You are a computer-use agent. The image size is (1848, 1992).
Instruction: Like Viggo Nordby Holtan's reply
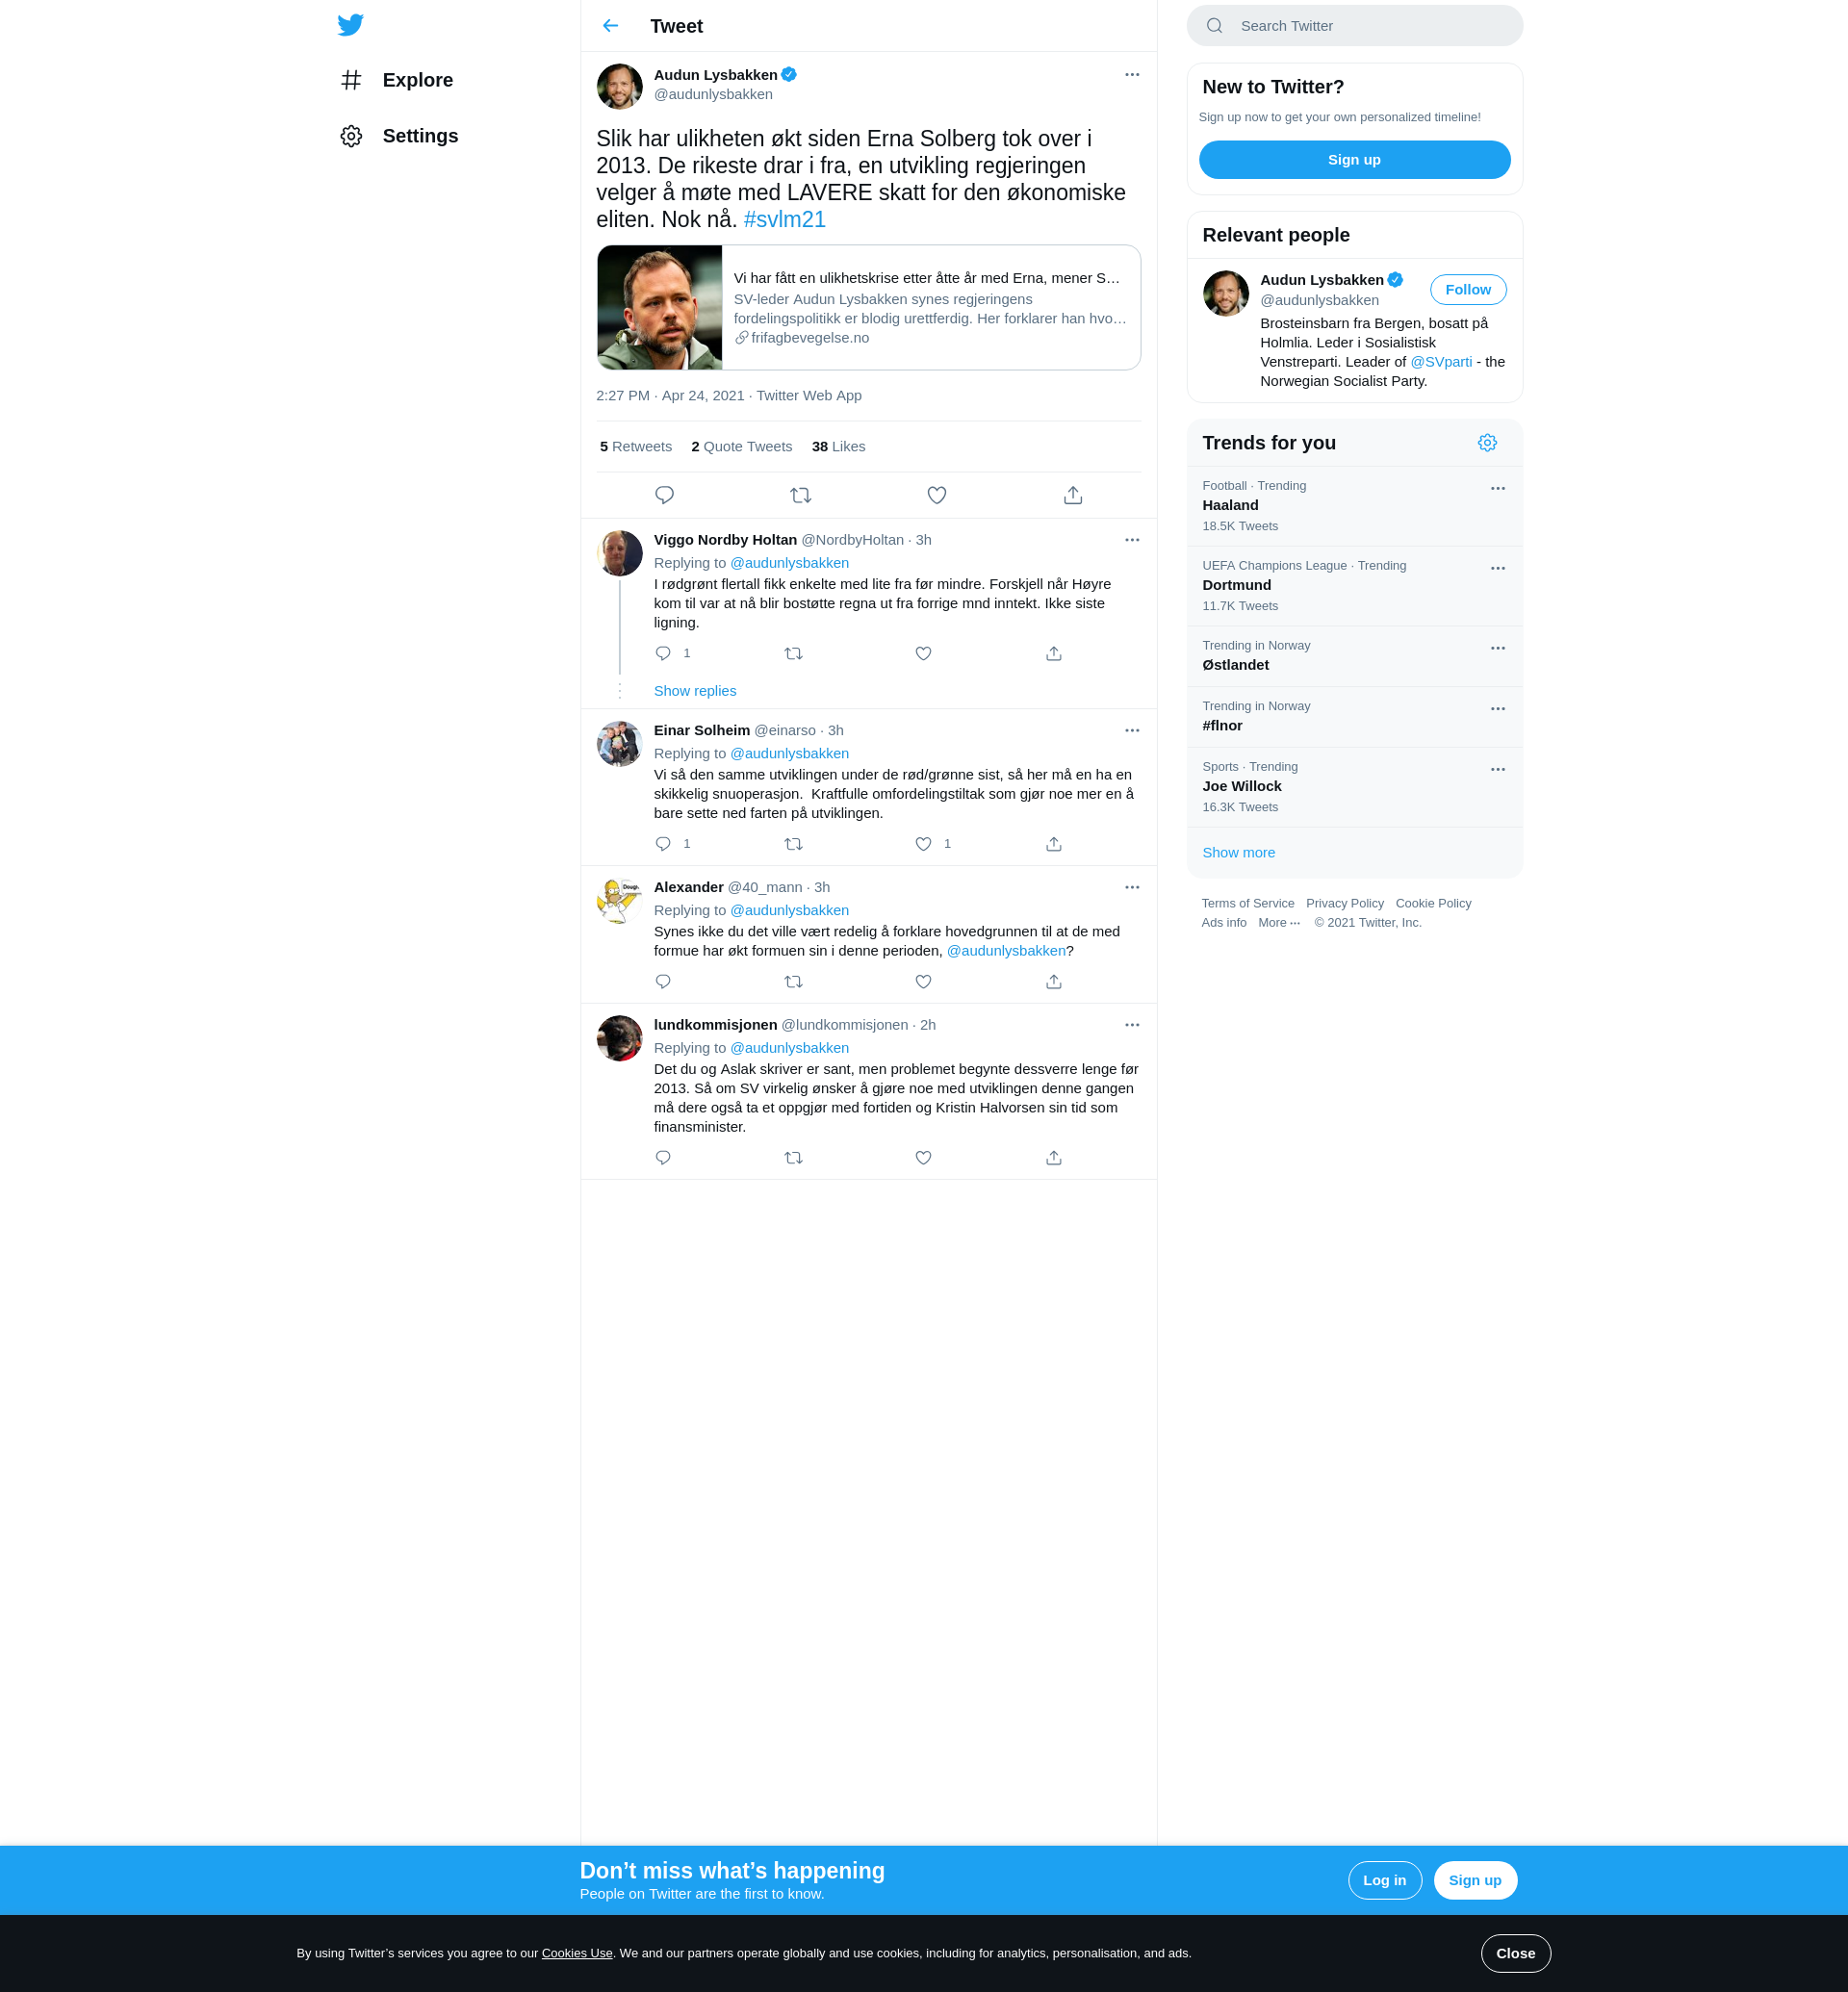coord(923,654)
